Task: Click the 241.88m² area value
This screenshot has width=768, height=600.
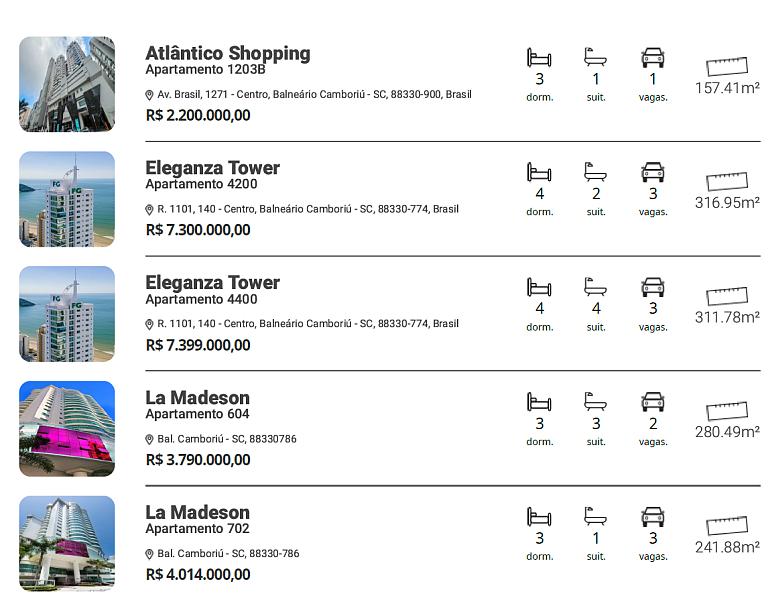Action: click(x=727, y=547)
